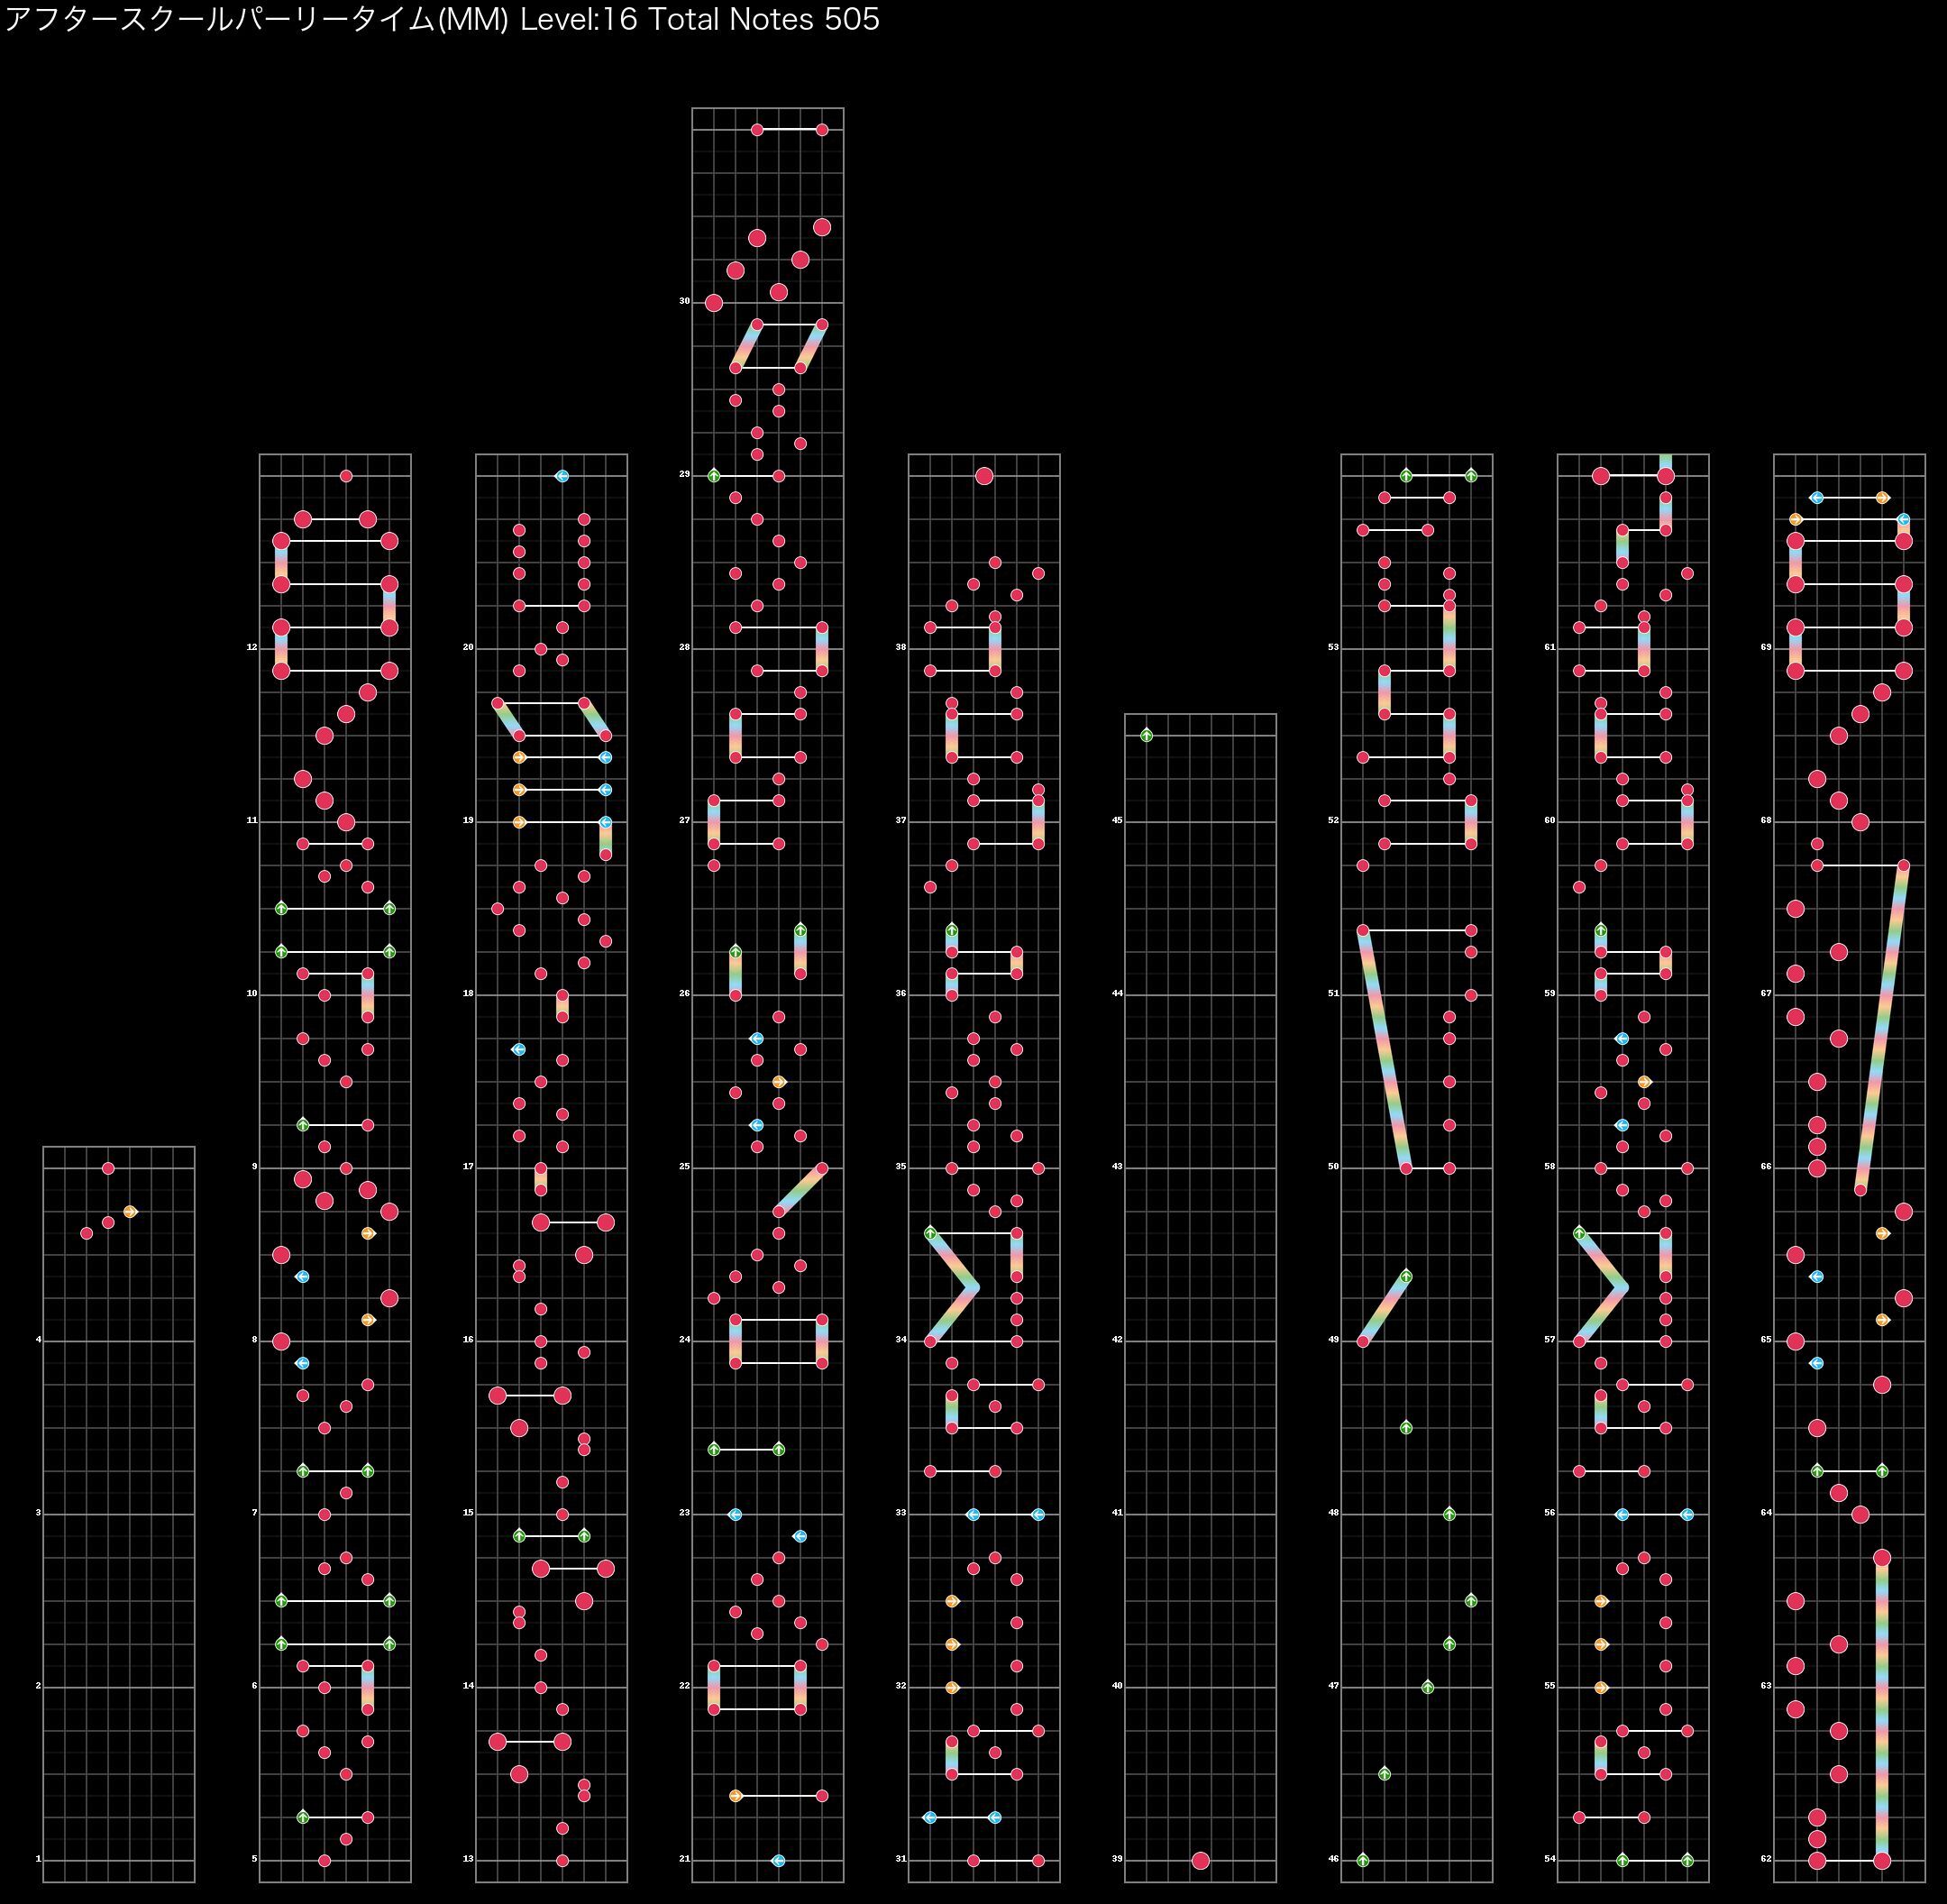Click the orange right-arrow note in the first column
The image size is (1947, 1904).
pyautogui.click(x=130, y=1211)
